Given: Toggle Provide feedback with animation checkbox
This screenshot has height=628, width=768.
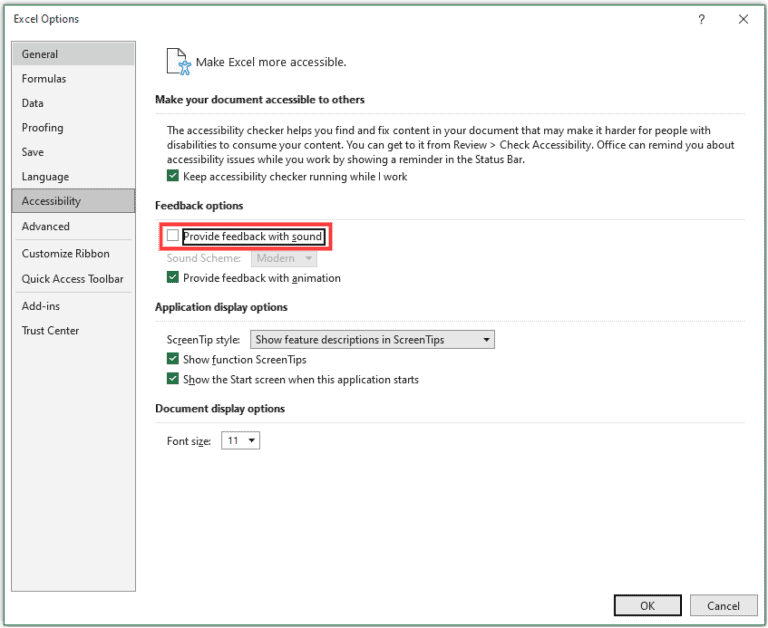Looking at the screenshot, I should point(172,277).
